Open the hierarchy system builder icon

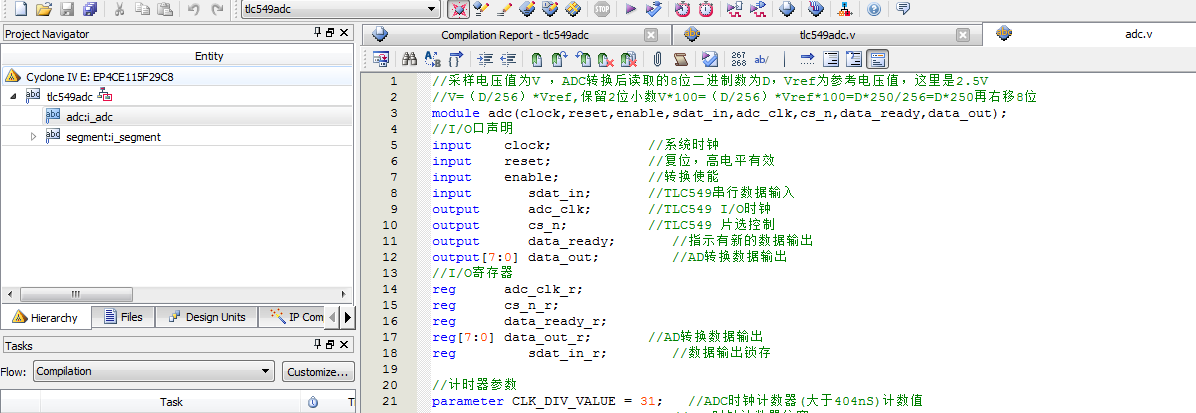[x=844, y=9]
